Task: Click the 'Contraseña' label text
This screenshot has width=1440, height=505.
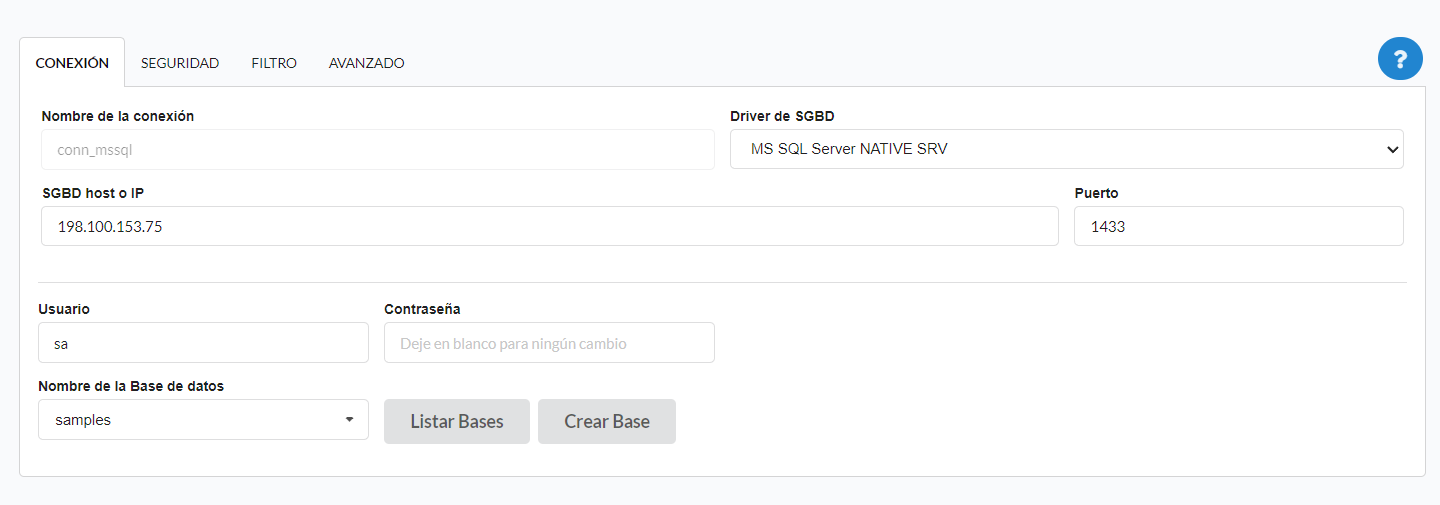Action: pos(422,309)
